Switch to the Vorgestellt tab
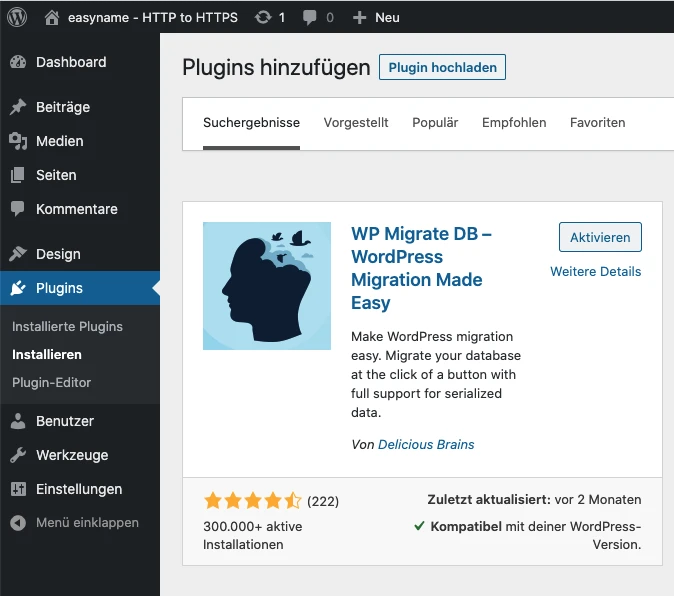 (356, 123)
